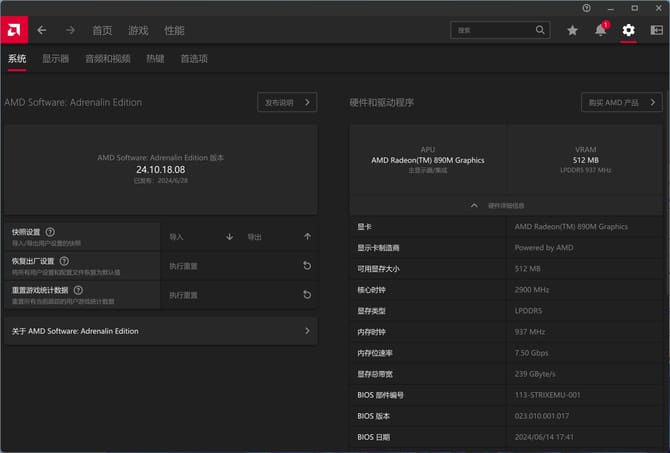Switch to the 显示器 tab
The image size is (670, 453).
(55, 59)
